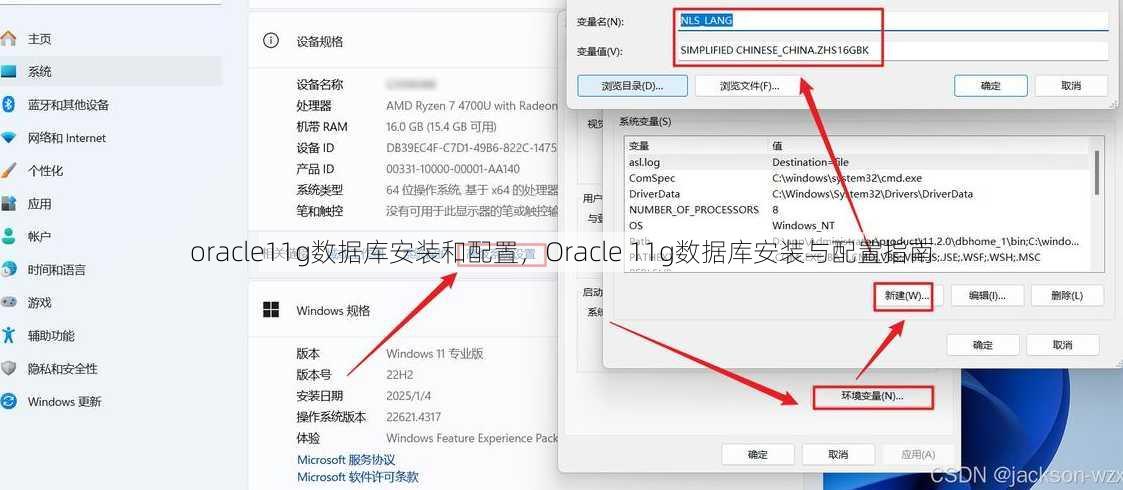Open Microsoft 软件许可条款 link
This screenshot has width=1123, height=490.
pyautogui.click(x=357, y=476)
